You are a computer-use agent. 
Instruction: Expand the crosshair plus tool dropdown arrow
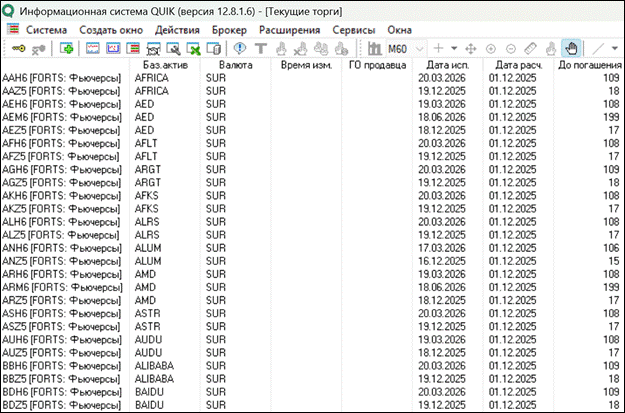click(454, 48)
